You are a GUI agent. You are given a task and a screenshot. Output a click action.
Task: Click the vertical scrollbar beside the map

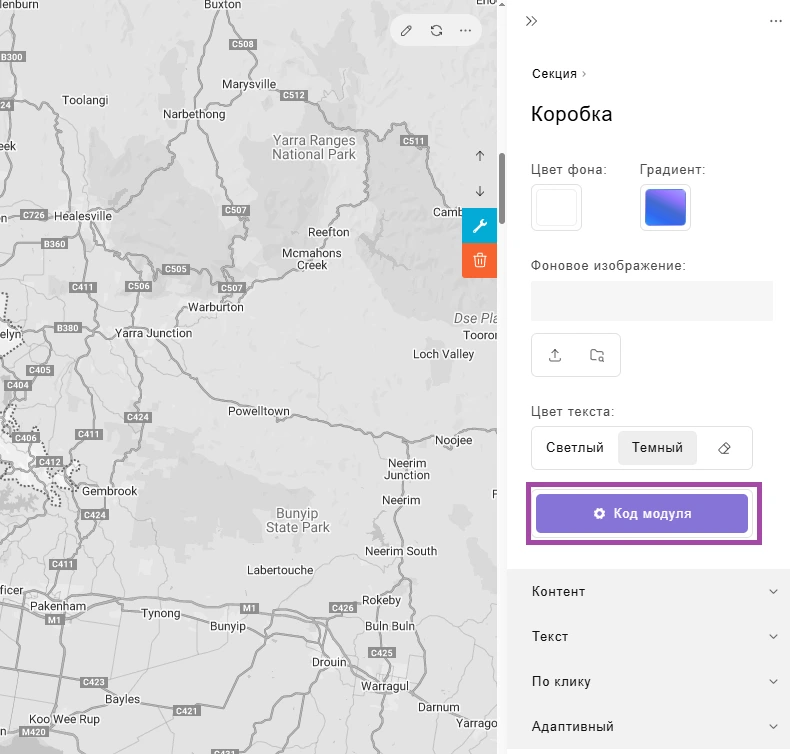[502, 188]
